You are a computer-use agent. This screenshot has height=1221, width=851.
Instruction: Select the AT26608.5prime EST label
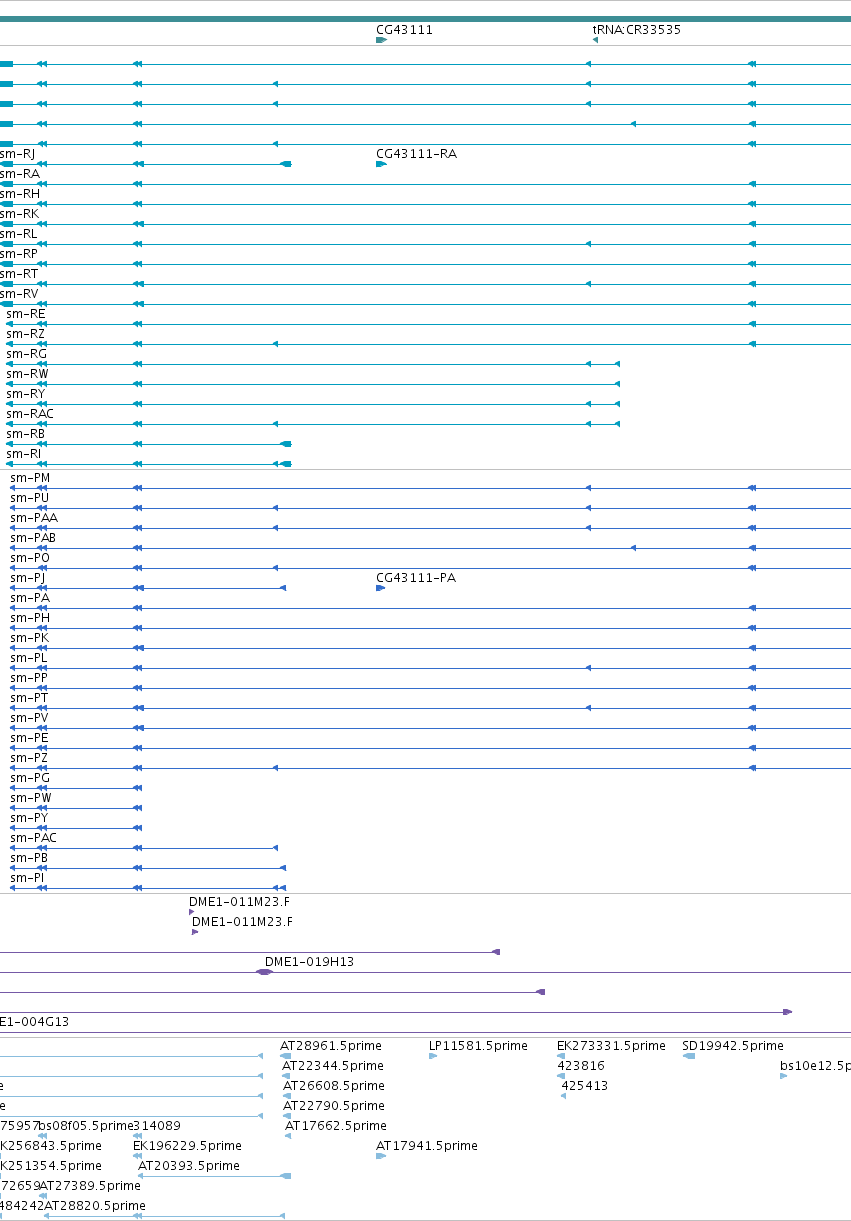[334, 1086]
